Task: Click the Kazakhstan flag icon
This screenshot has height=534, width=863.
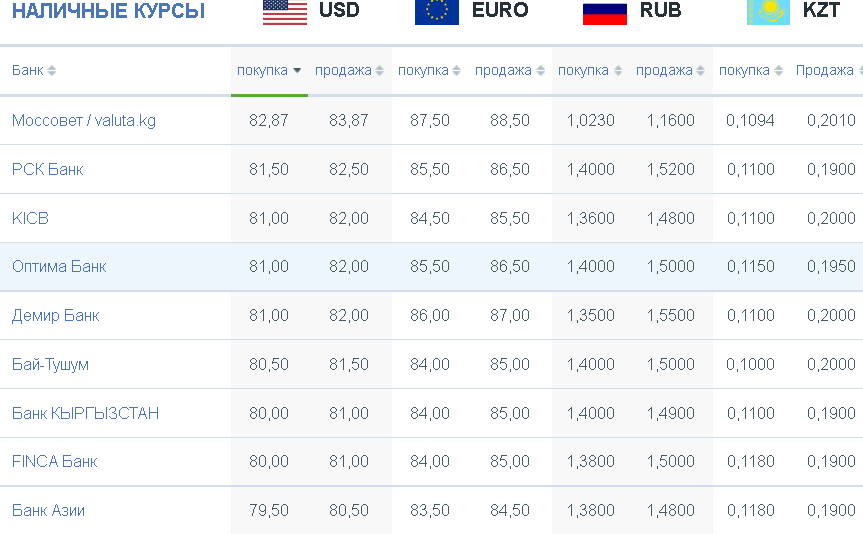Action: [768, 13]
